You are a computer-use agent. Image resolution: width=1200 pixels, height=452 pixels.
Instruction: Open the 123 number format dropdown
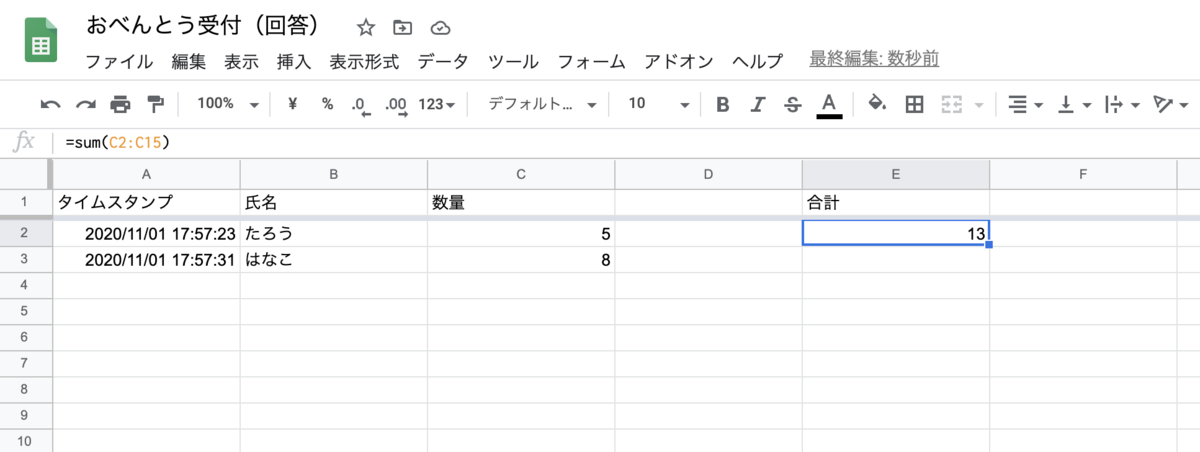pyautogui.click(x=436, y=104)
